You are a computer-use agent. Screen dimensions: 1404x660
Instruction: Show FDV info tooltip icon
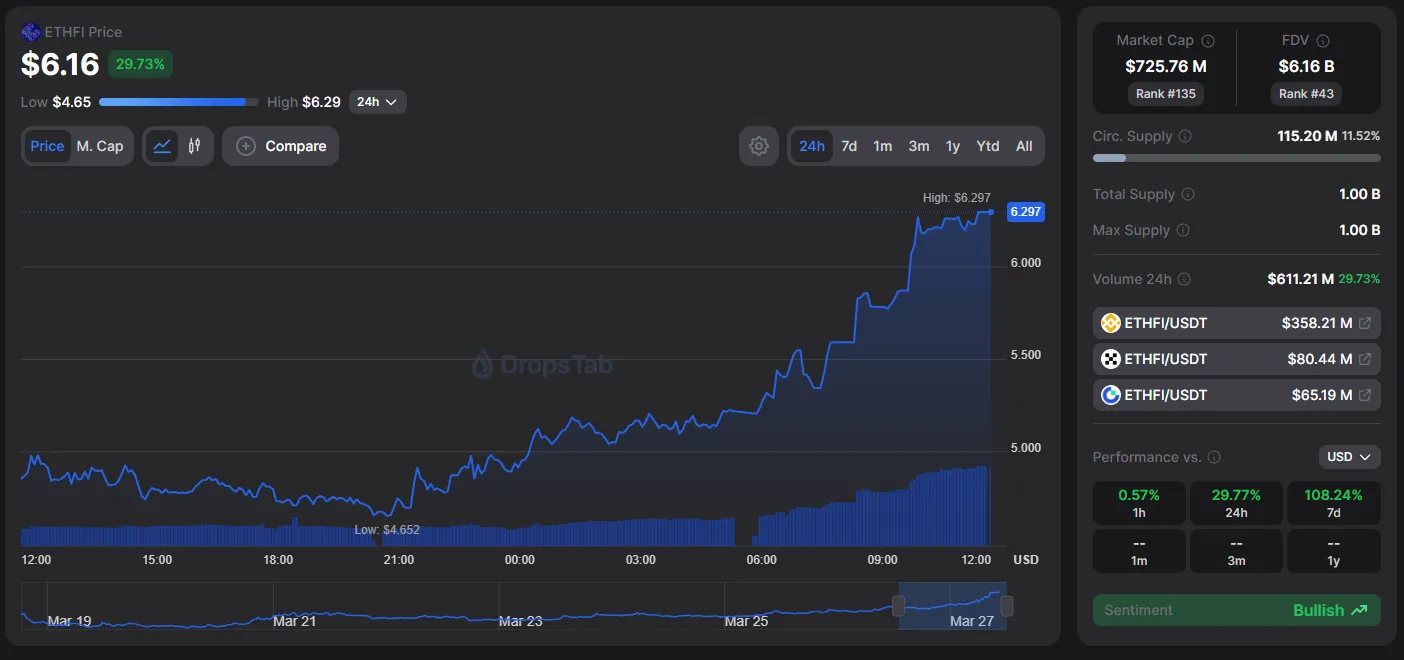tap(1323, 41)
